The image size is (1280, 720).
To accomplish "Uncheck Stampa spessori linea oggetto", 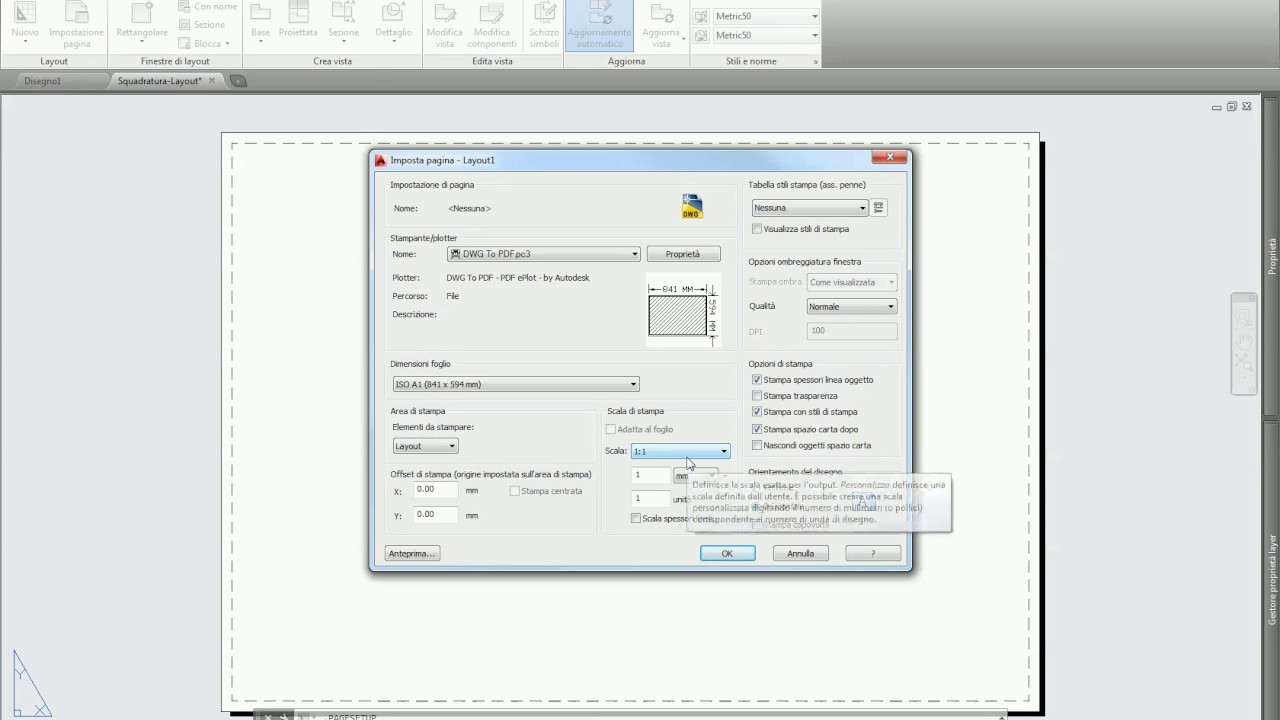I will pyautogui.click(x=757, y=380).
